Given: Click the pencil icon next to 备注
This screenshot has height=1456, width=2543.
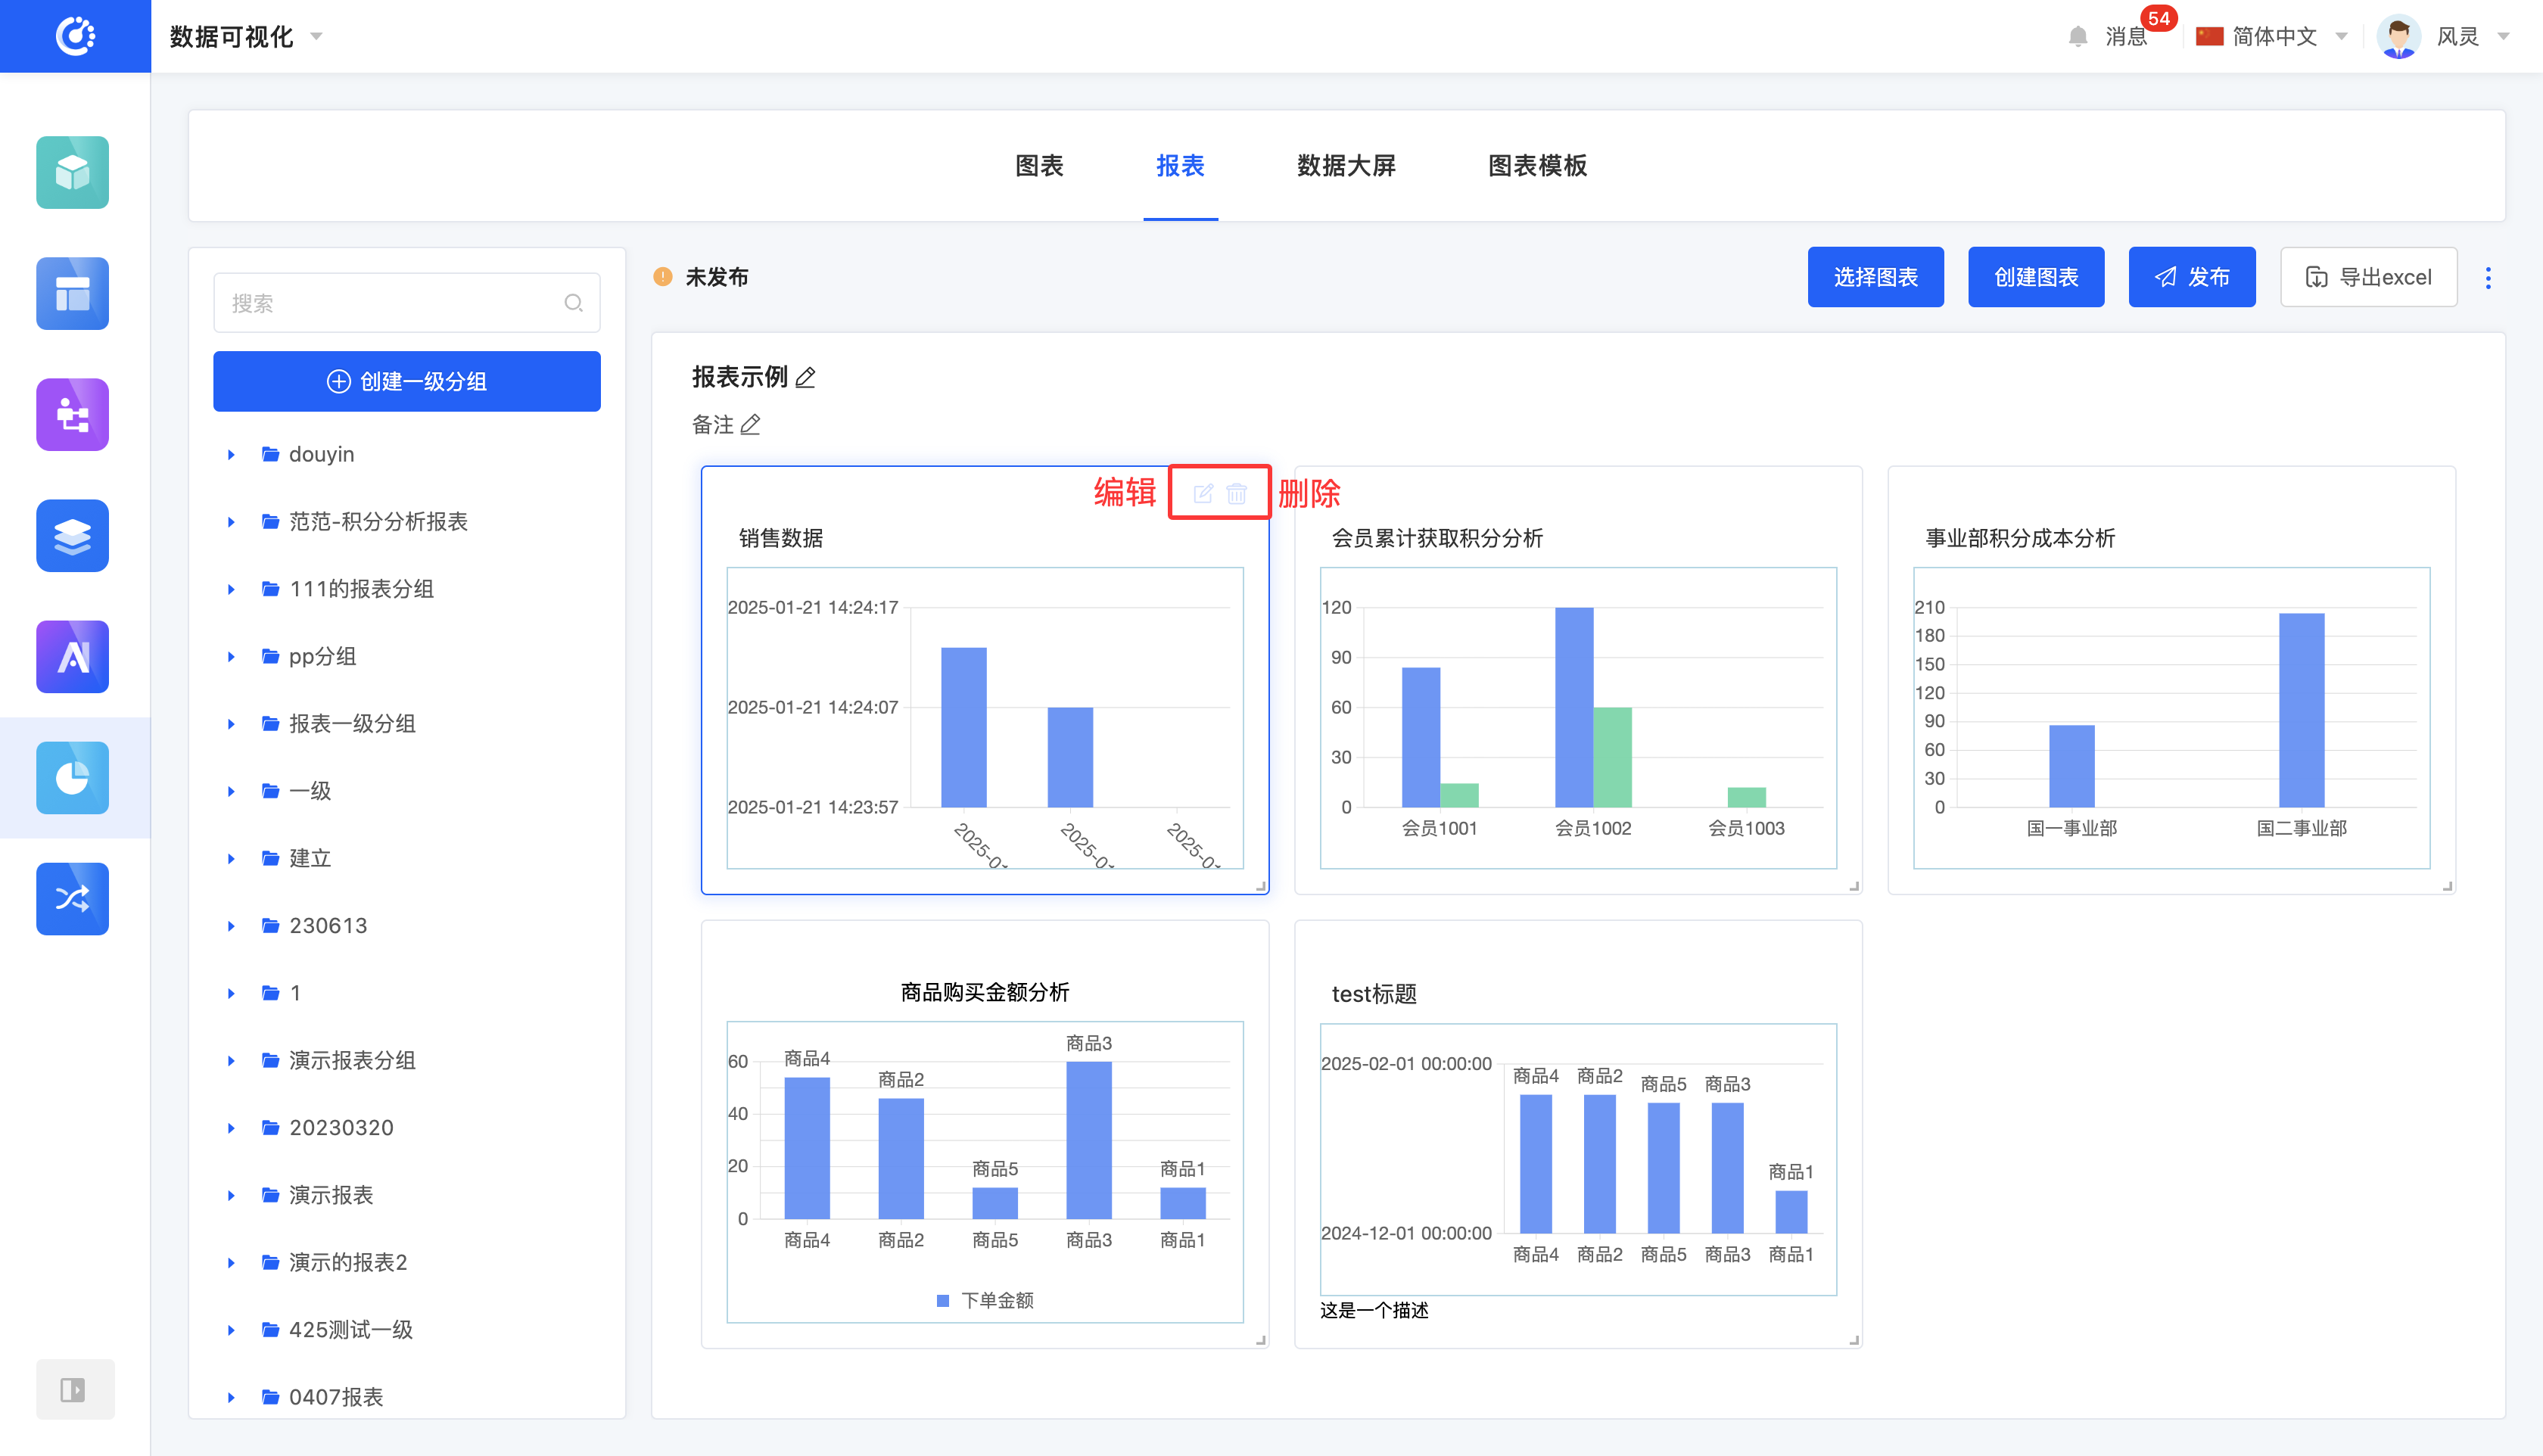Looking at the screenshot, I should point(750,425).
